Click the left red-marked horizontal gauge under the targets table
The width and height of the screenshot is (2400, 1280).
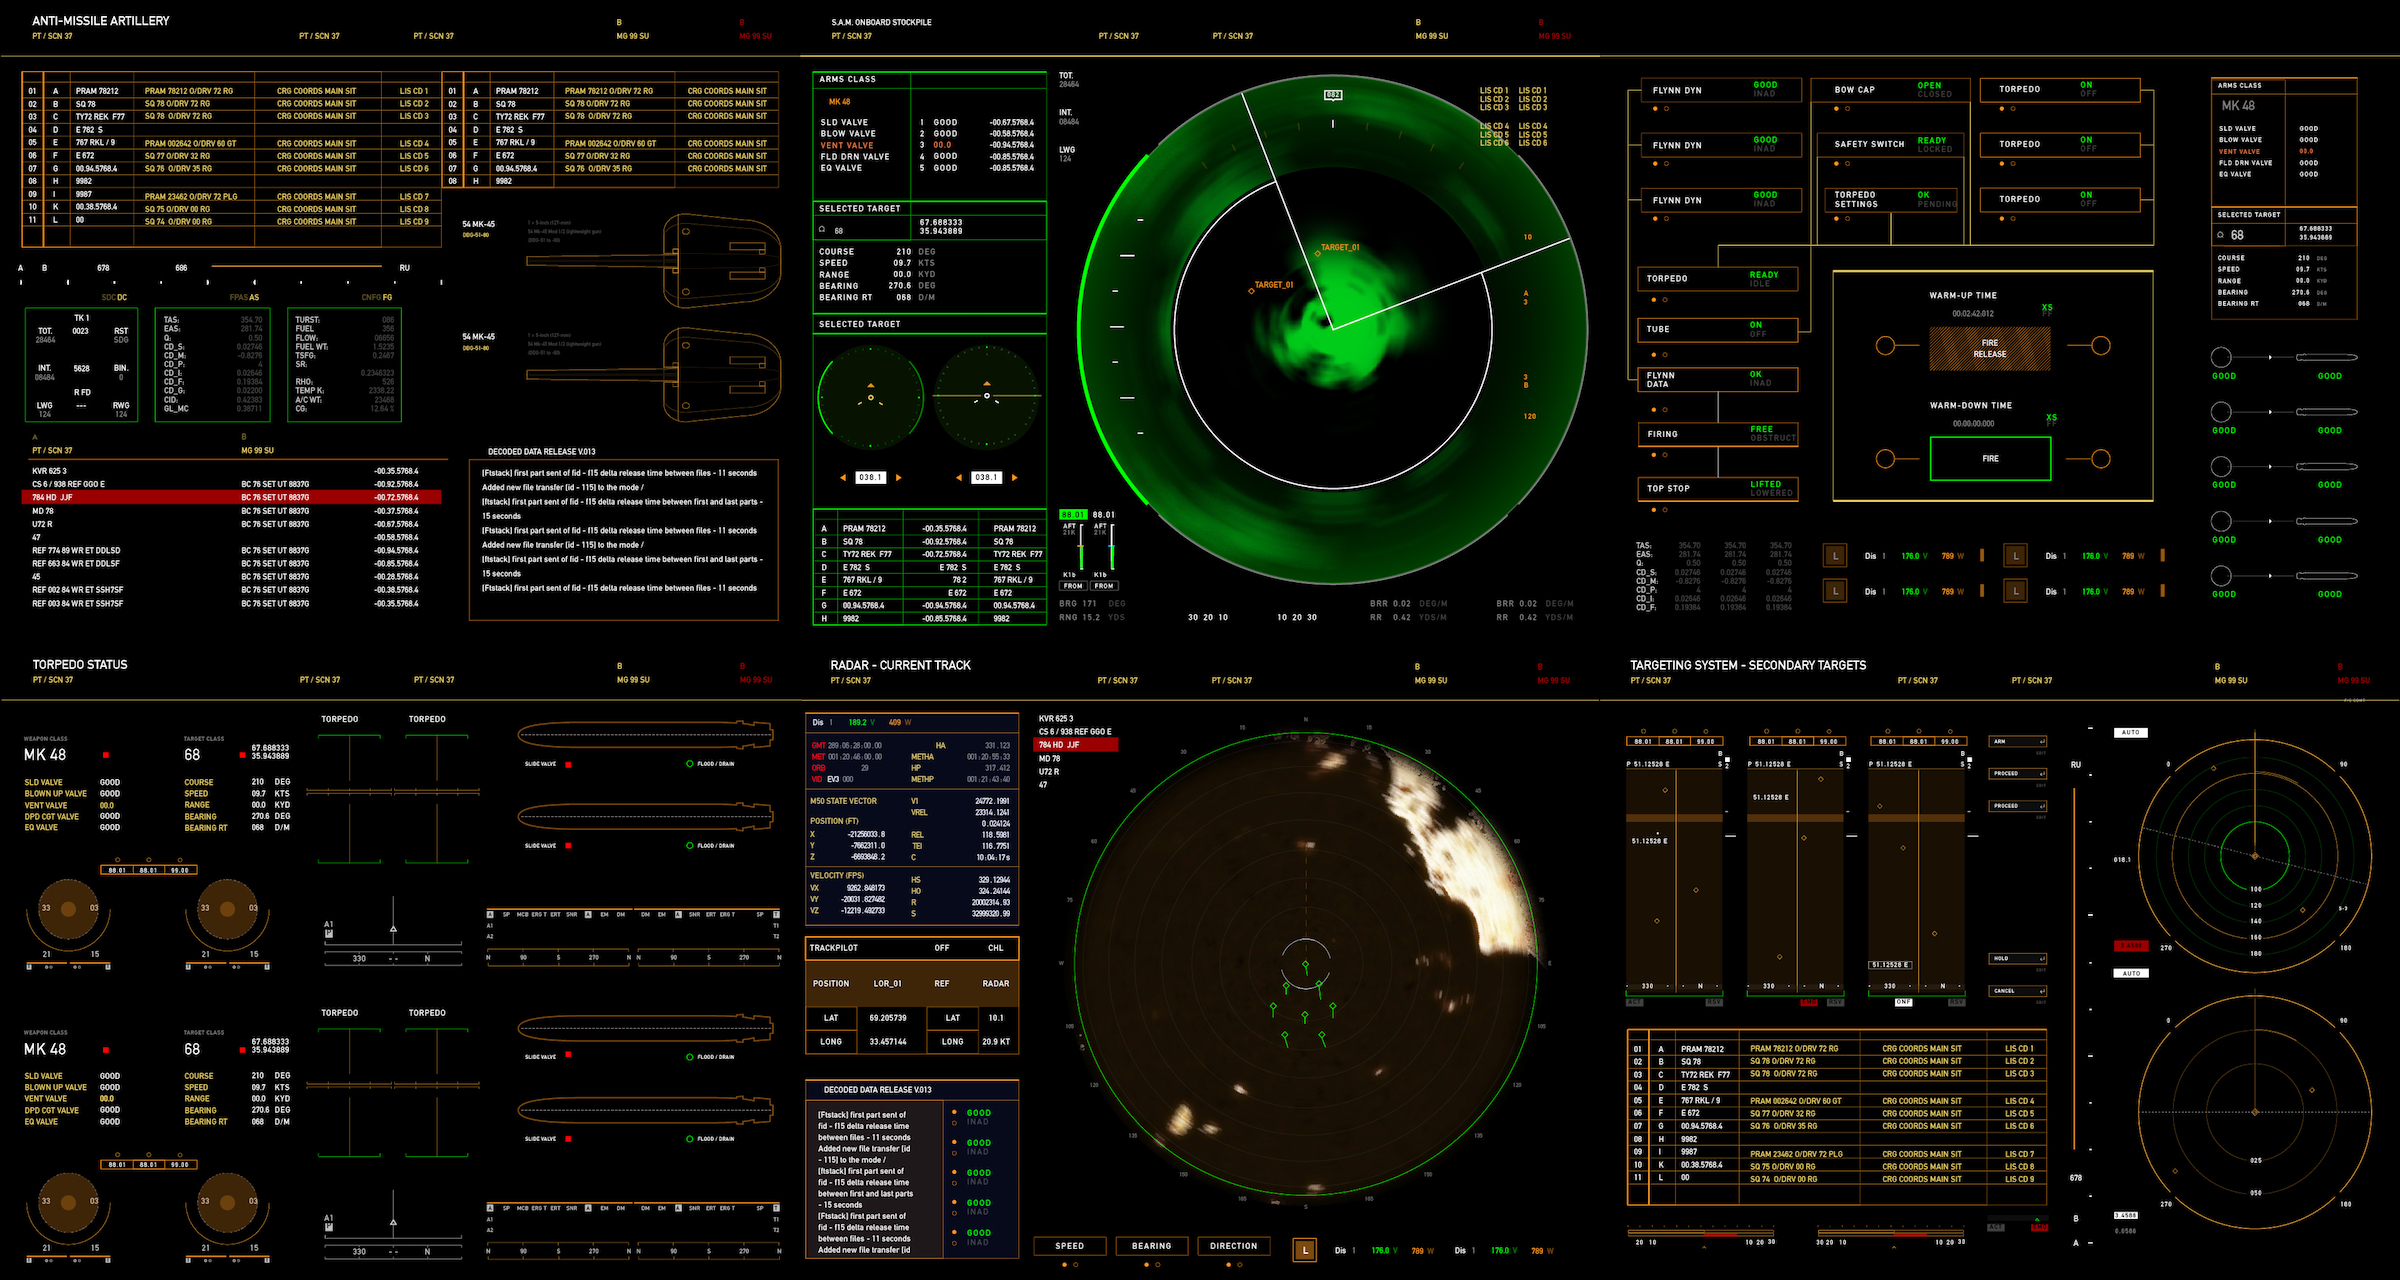click(x=1703, y=1233)
